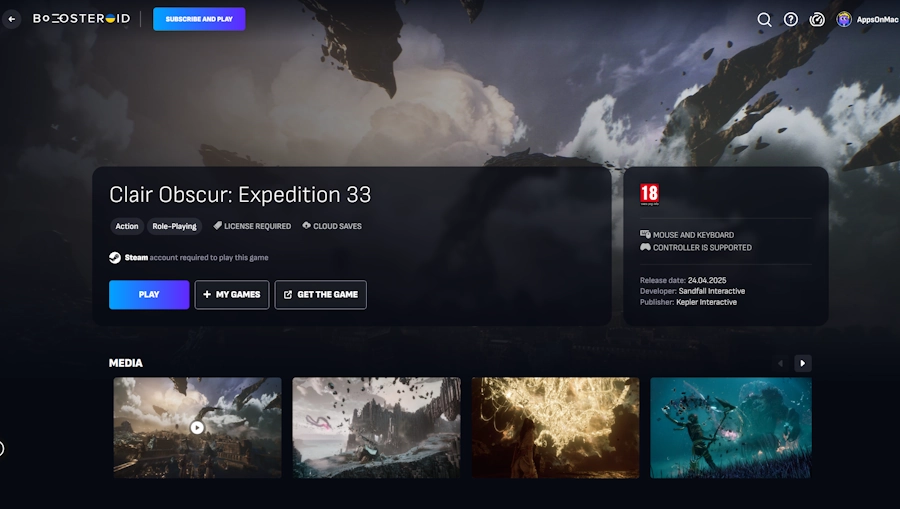The height and width of the screenshot is (509, 900).
Task: Click the License Required tag icon
Action: pyautogui.click(x=218, y=226)
